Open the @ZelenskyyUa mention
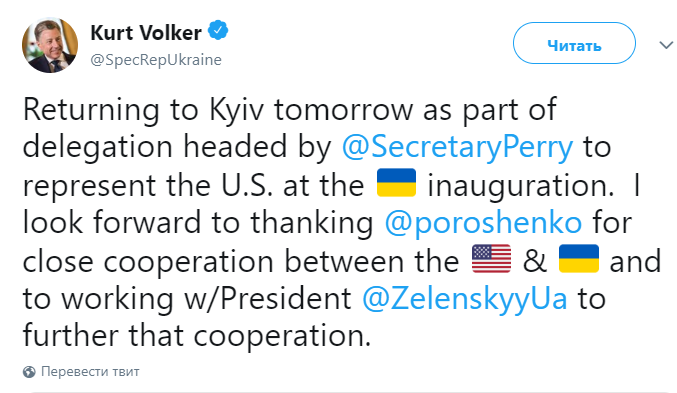Viewport: 677px width, 393px height. 465,299
